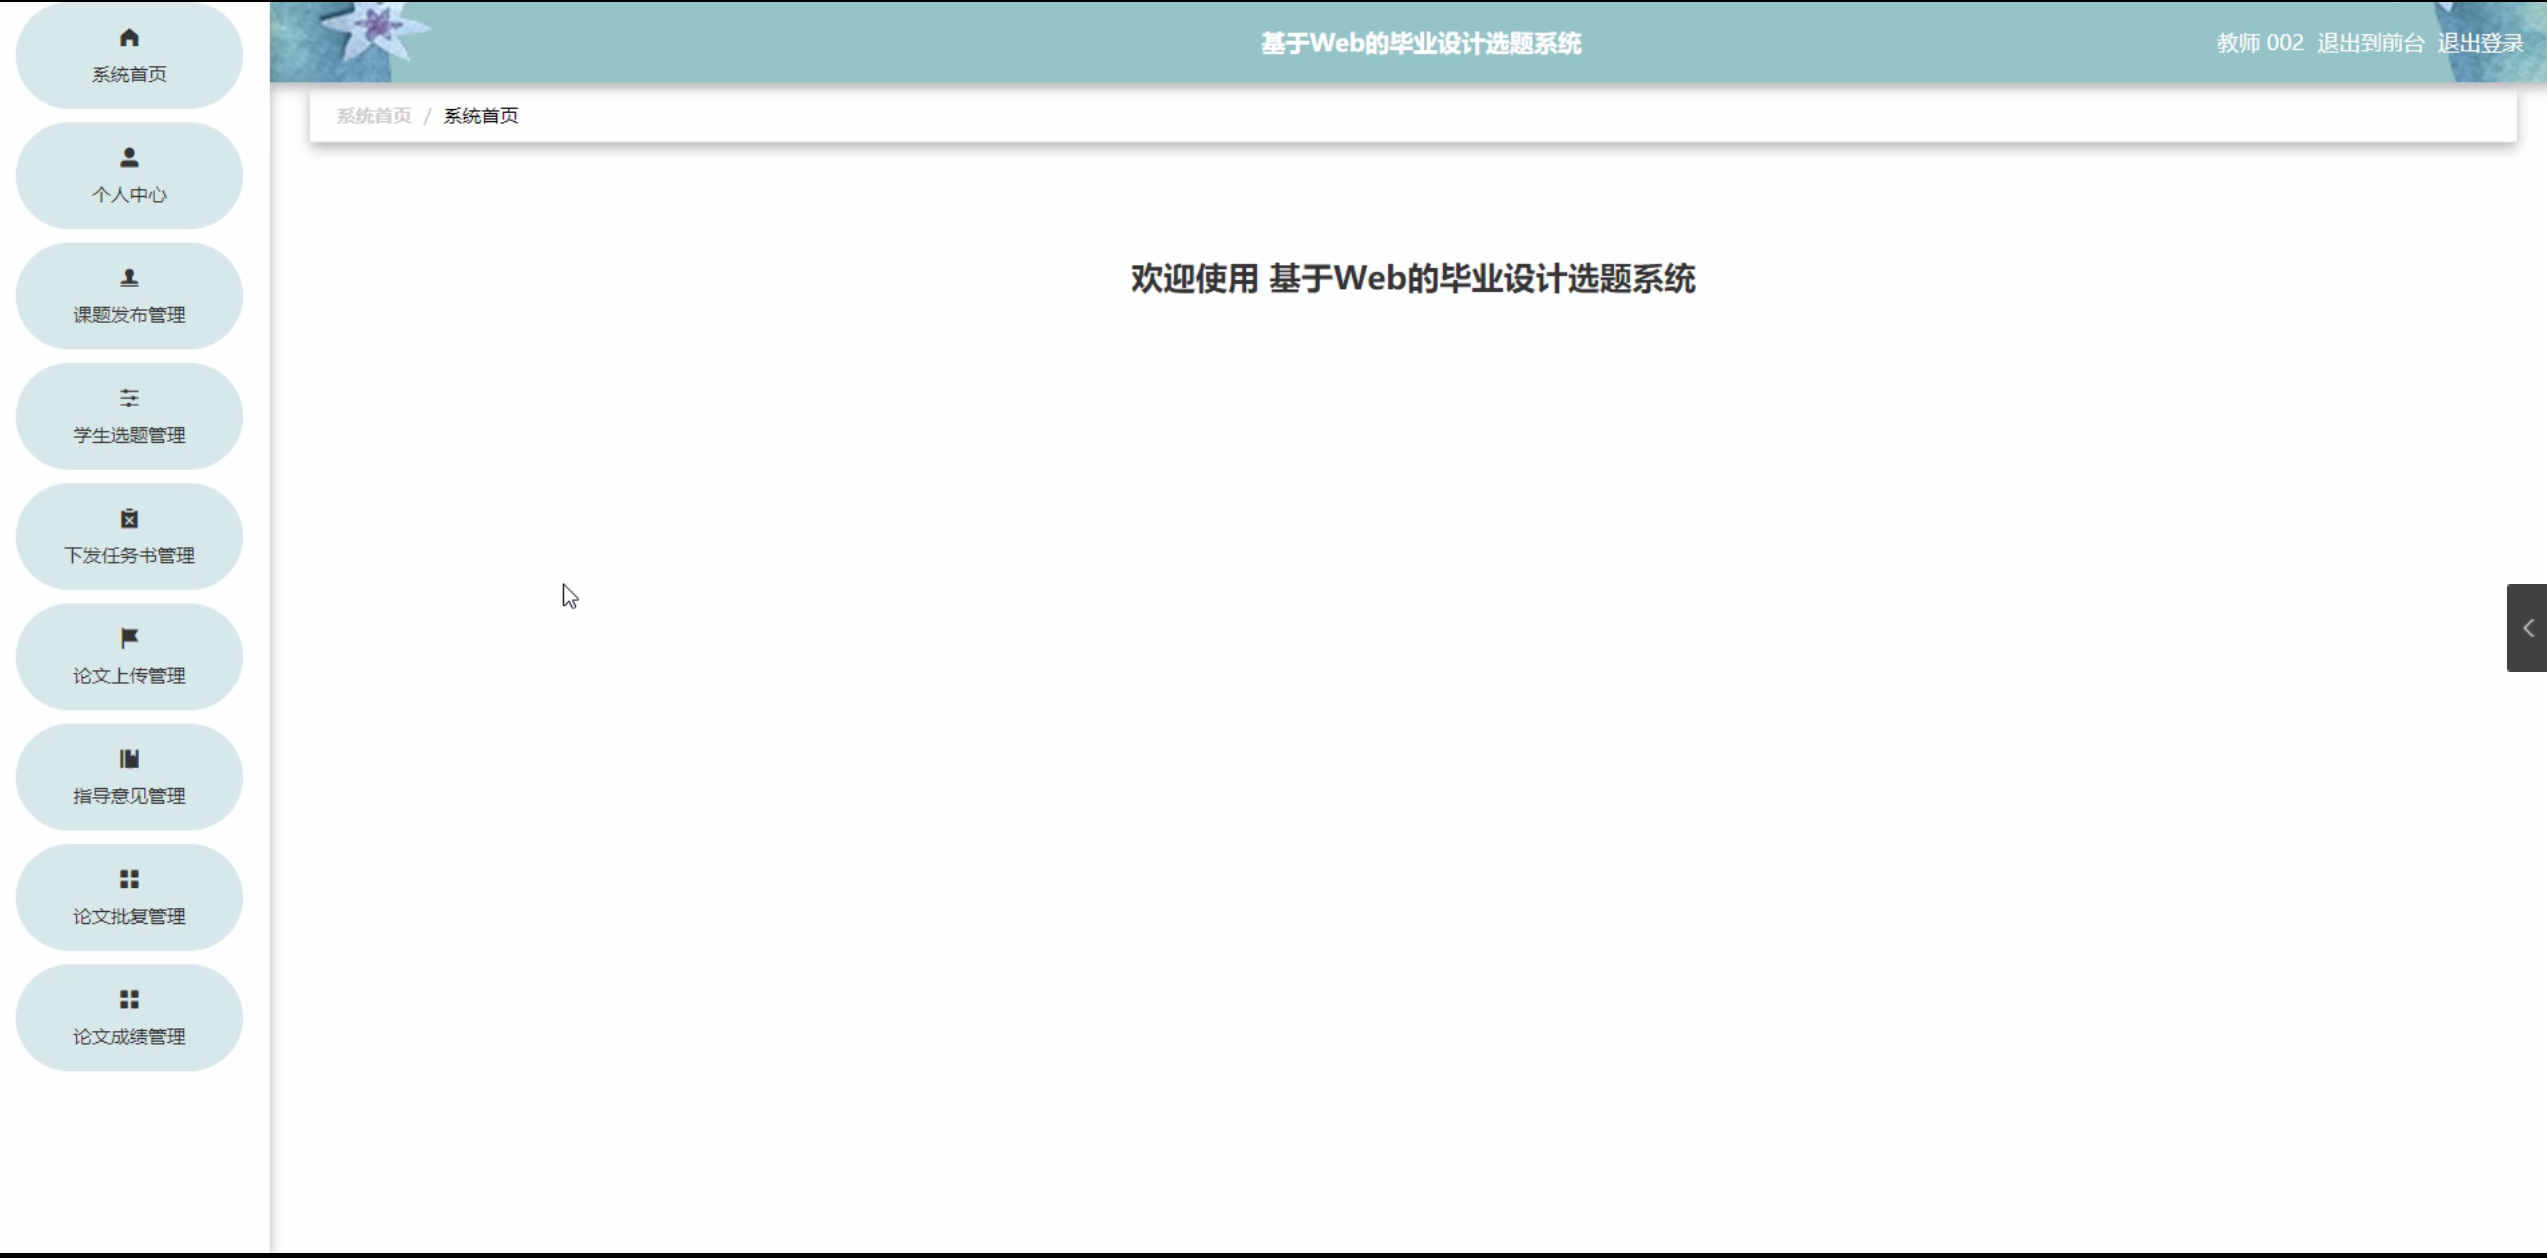Click the grid icon for 论文批复管理
The width and height of the screenshot is (2547, 1258).
pos(129,879)
